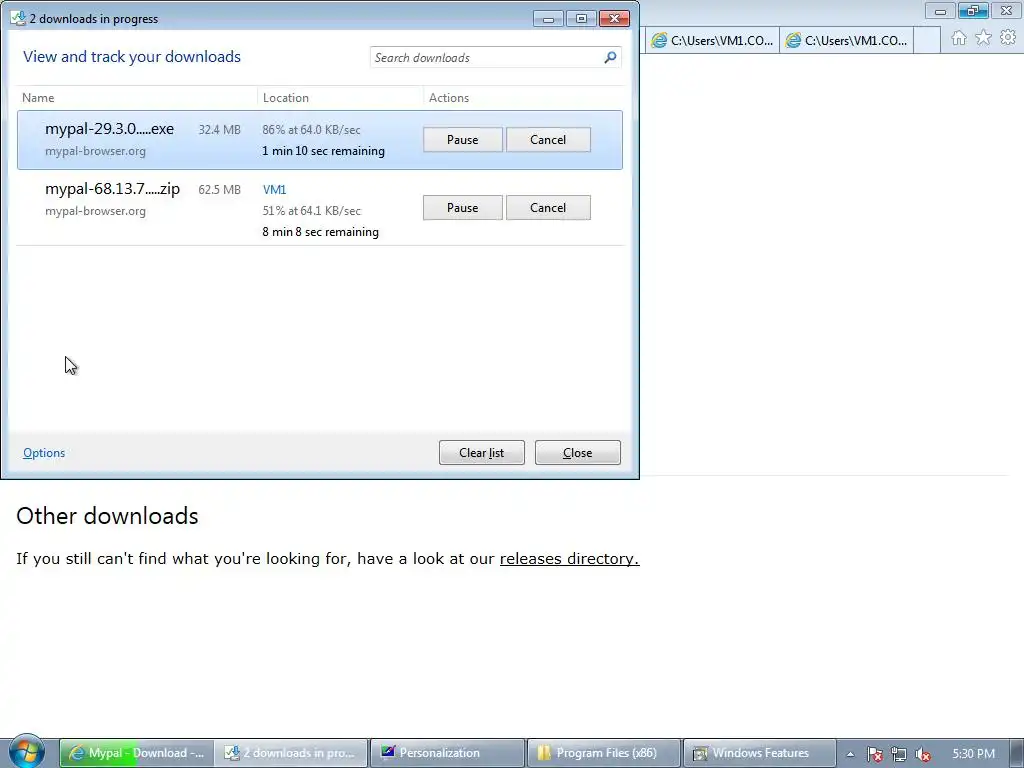The image size is (1024, 768).
Task: Cancel the mypal-29.3.0 exe download
Action: point(548,140)
